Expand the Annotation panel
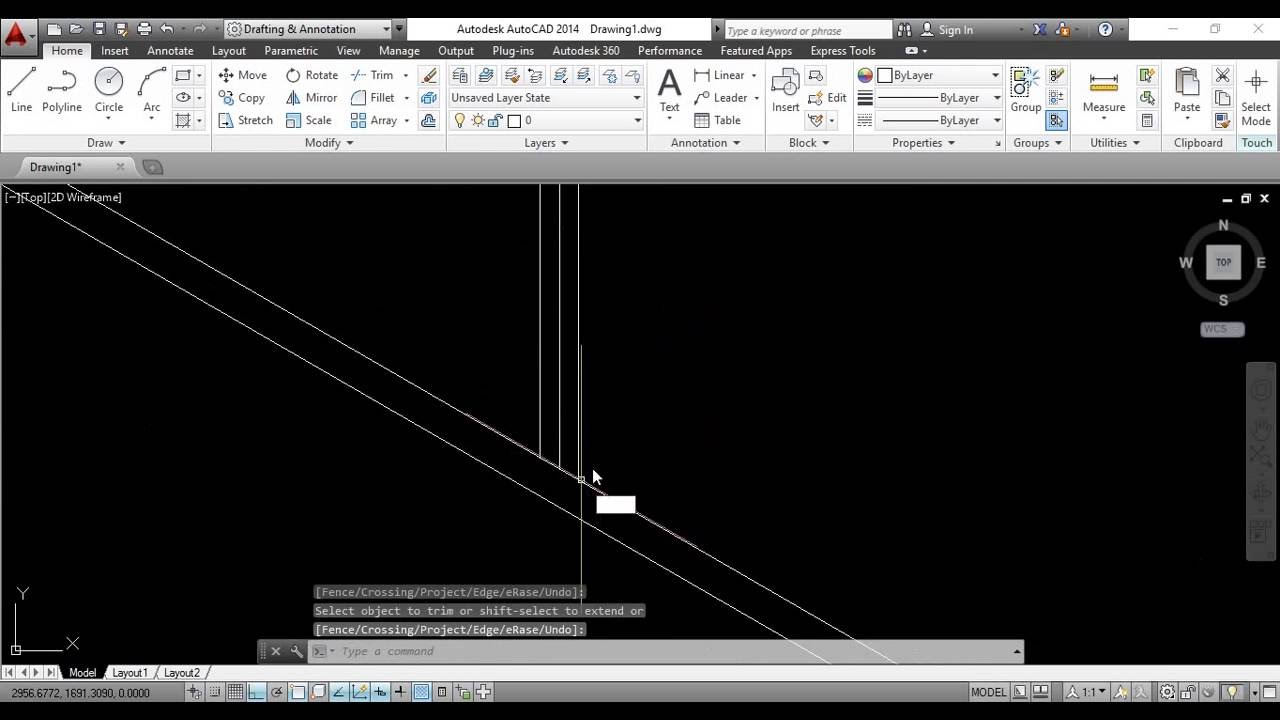The image size is (1280, 720). (x=706, y=143)
